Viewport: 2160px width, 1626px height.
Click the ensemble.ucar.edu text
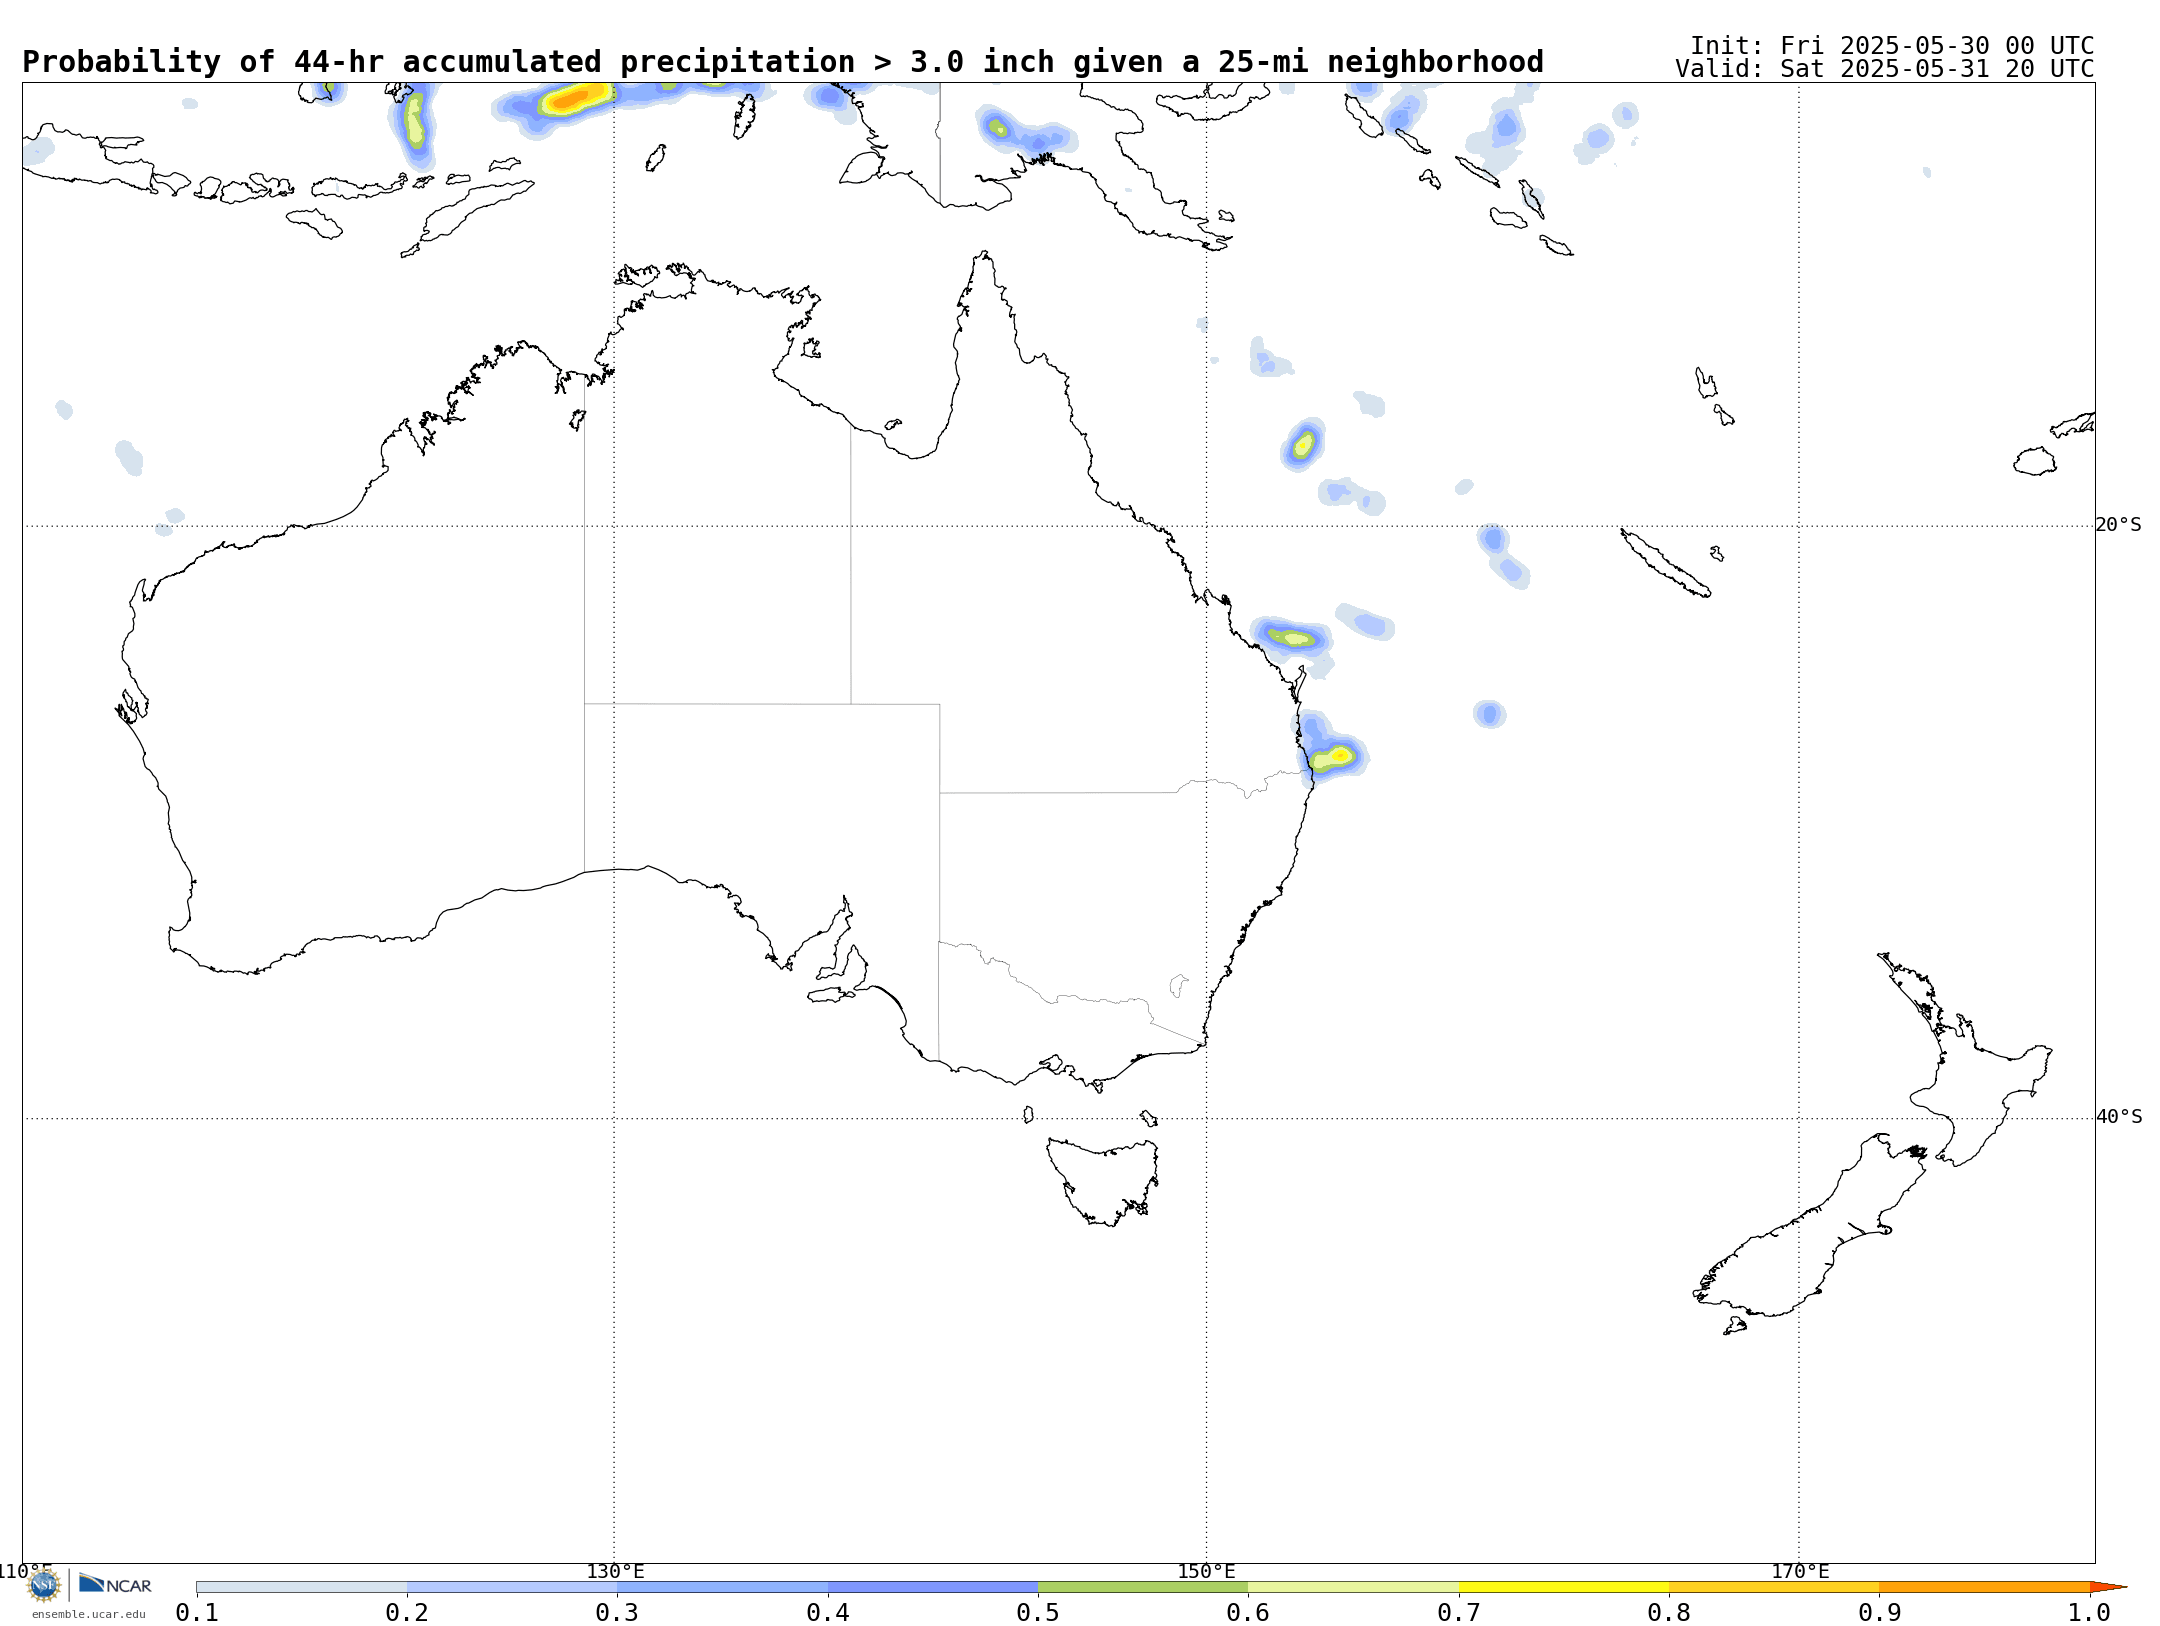[x=89, y=1614]
